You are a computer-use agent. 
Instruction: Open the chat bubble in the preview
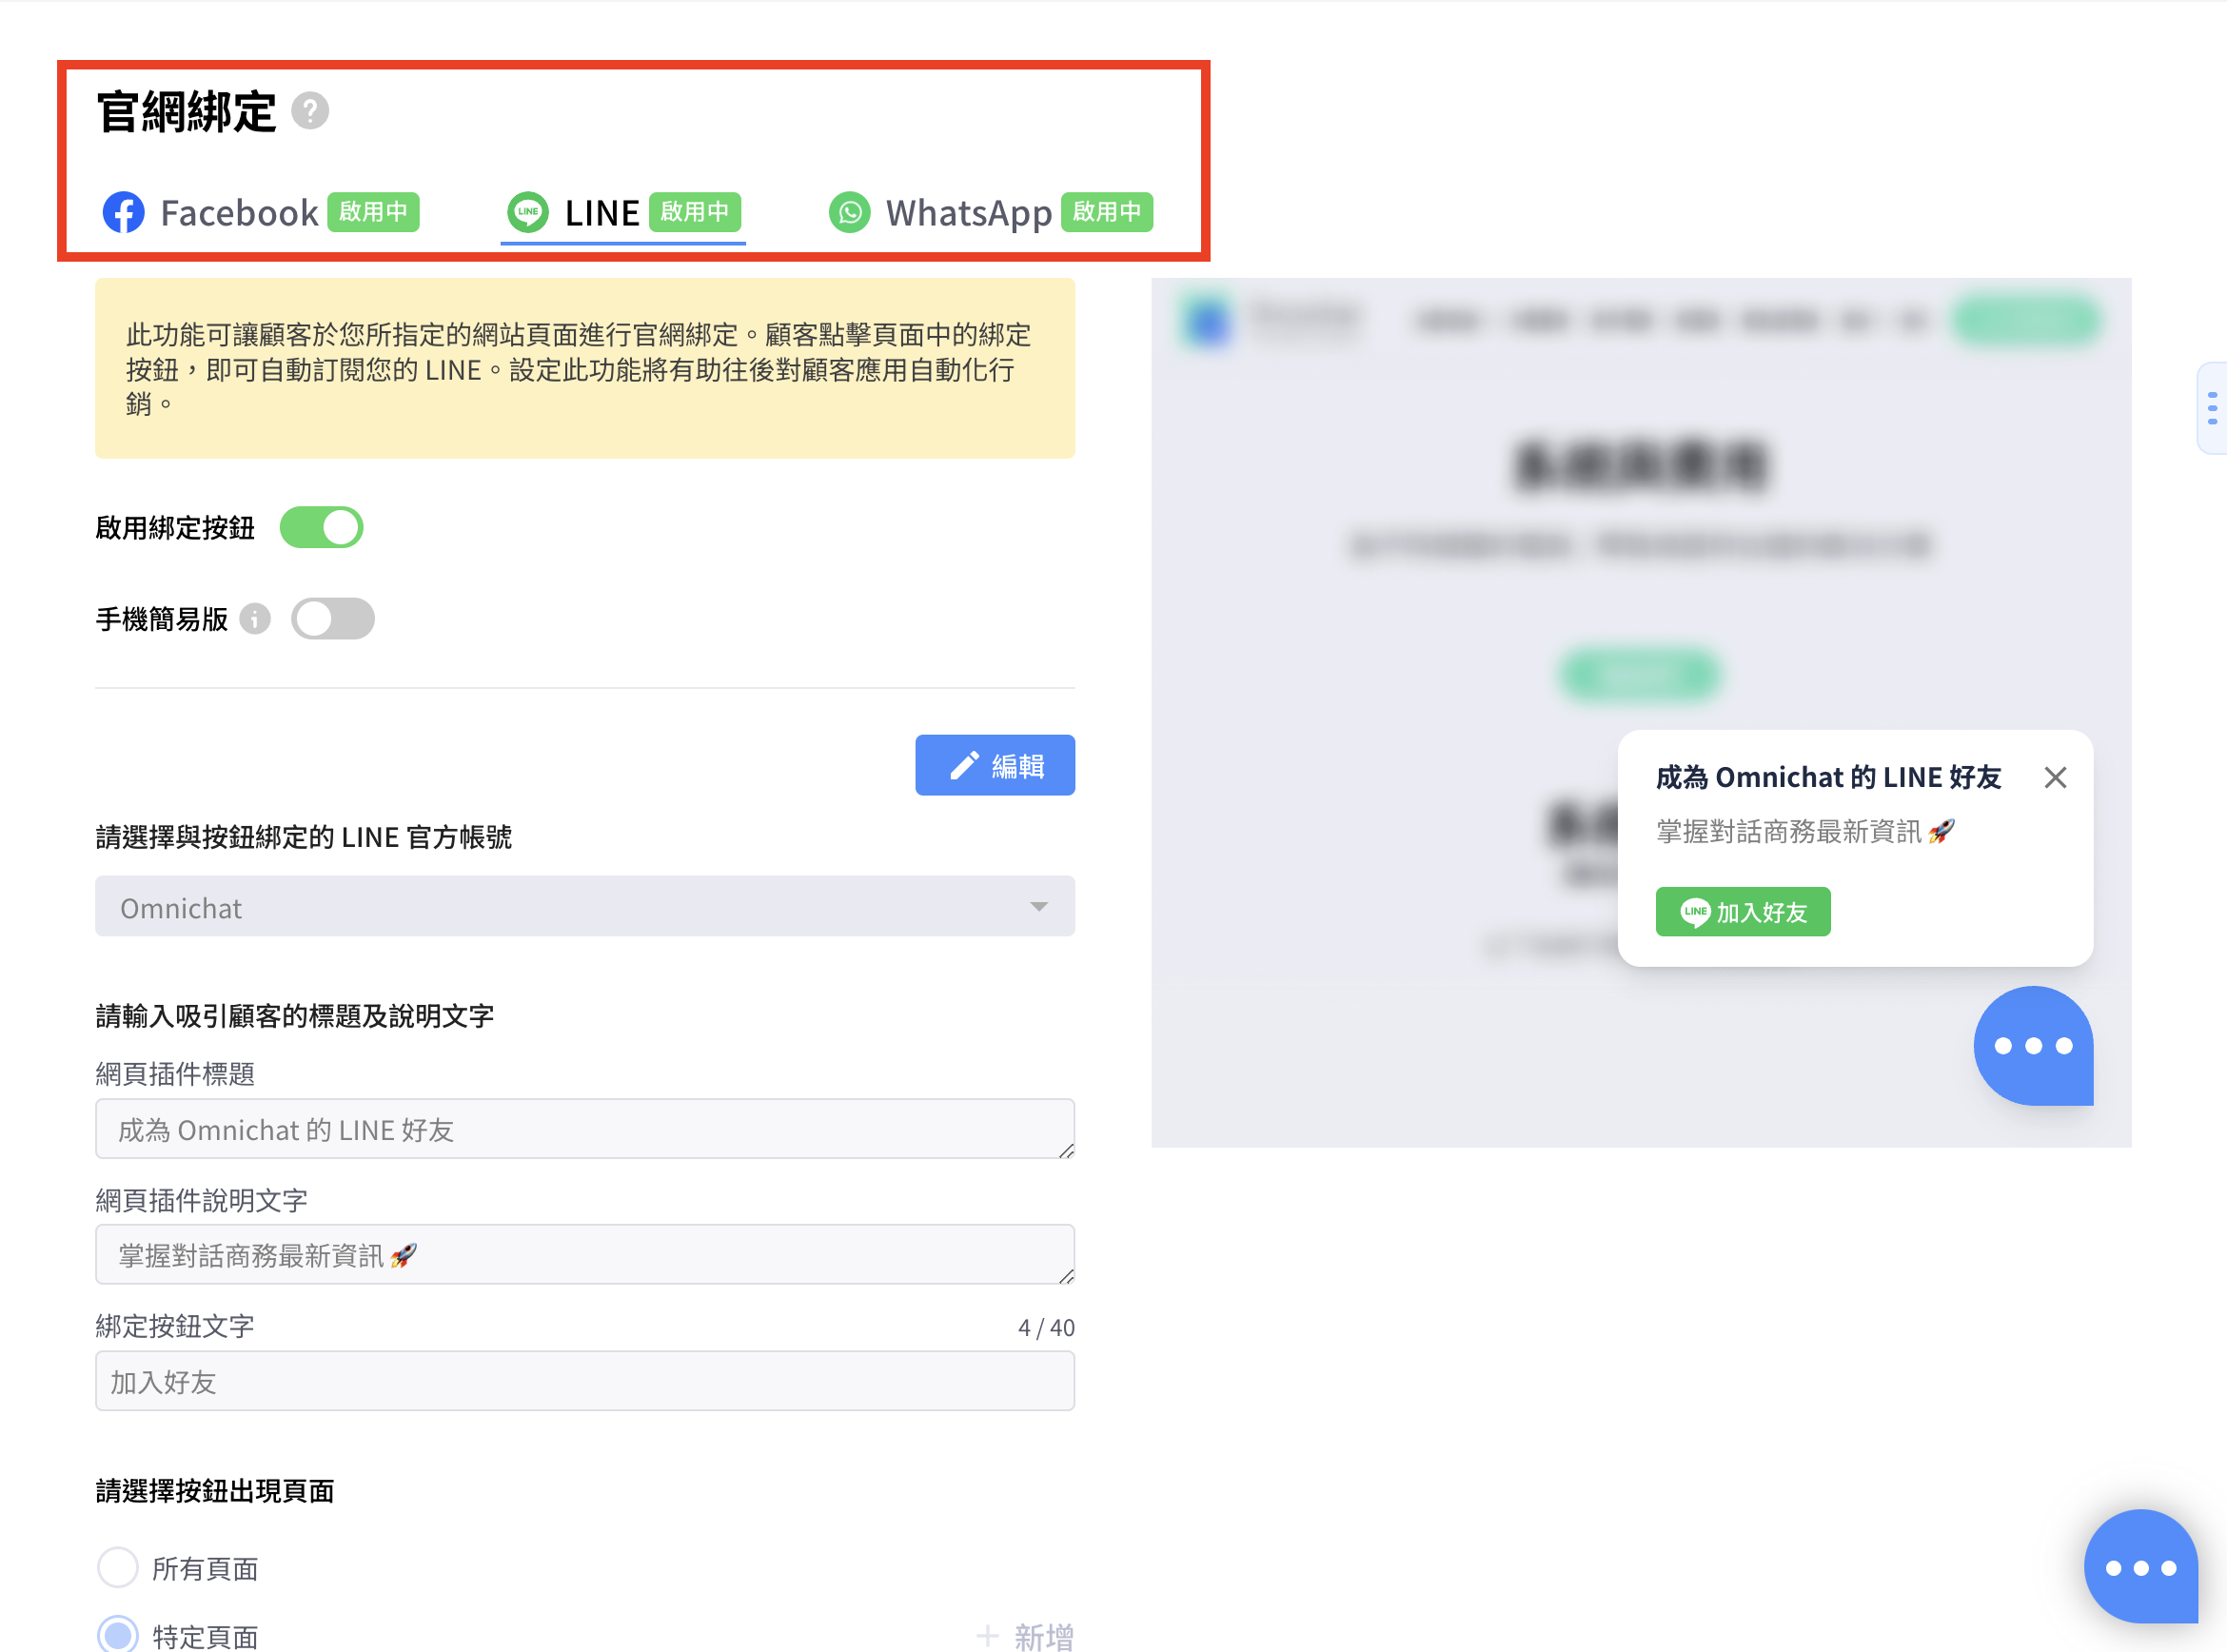(2032, 1046)
